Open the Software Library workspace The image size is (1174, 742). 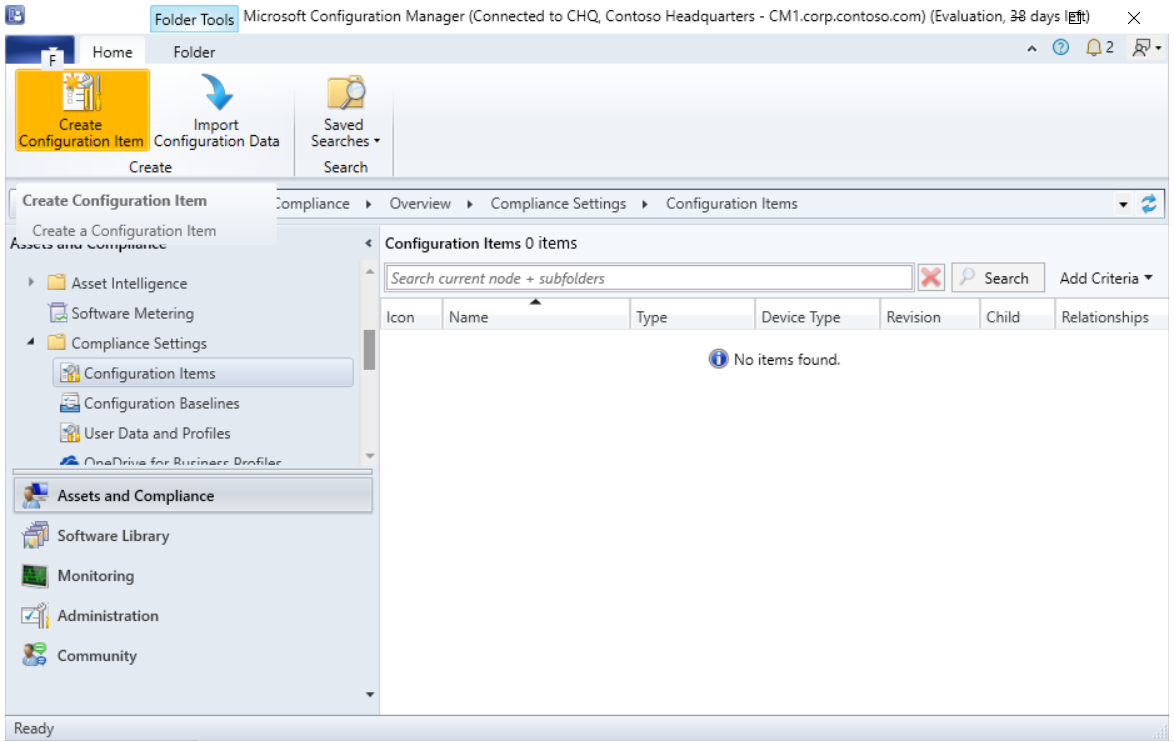click(193, 536)
